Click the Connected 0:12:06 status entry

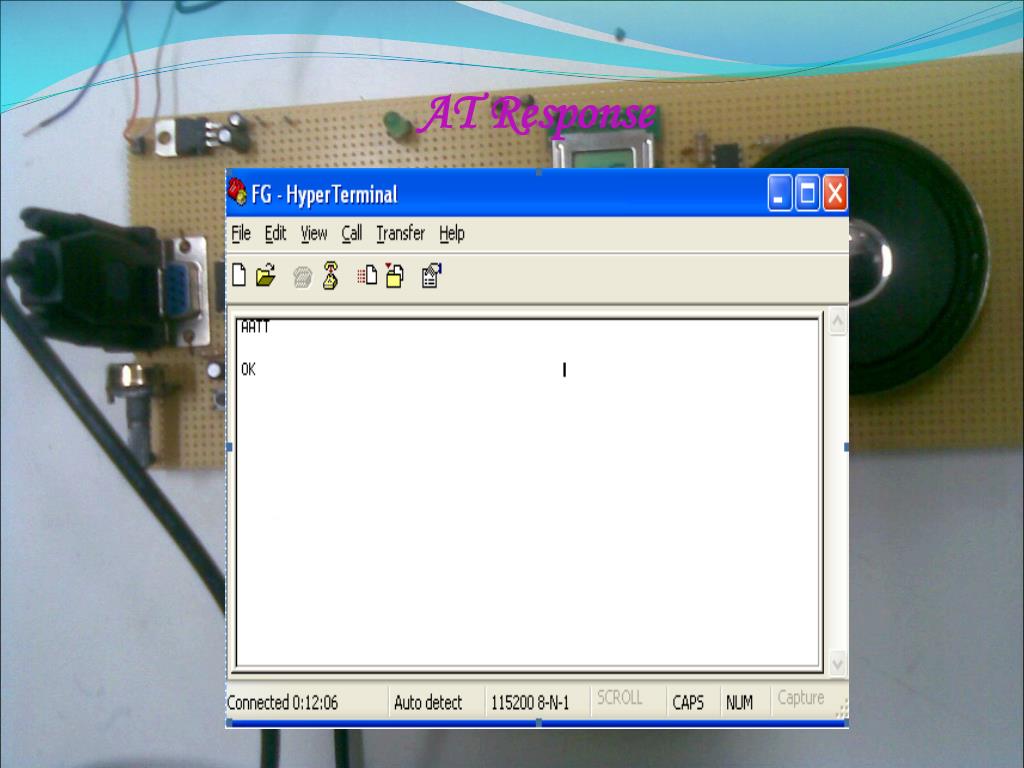coord(282,703)
